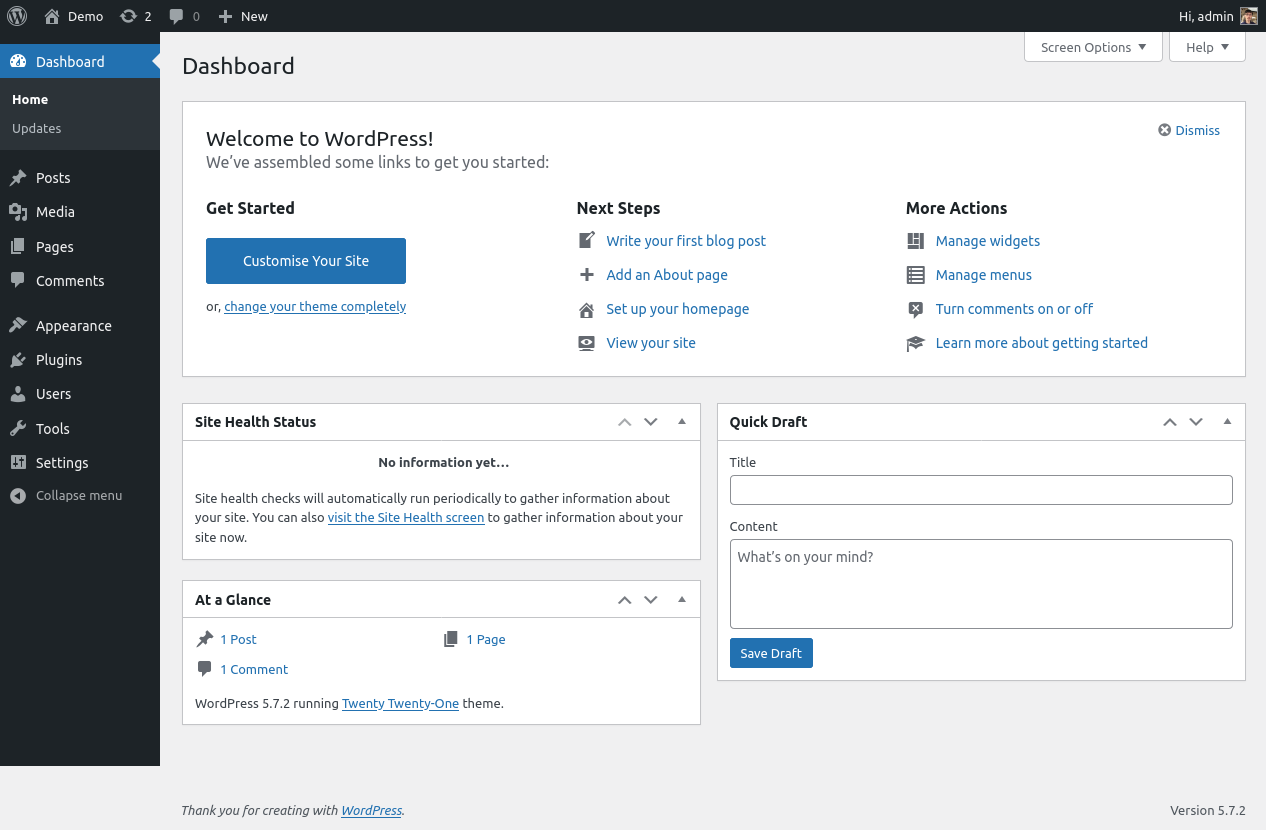Image resolution: width=1266 pixels, height=830 pixels.
Task: Click the Save Draft button
Action: [x=770, y=652]
